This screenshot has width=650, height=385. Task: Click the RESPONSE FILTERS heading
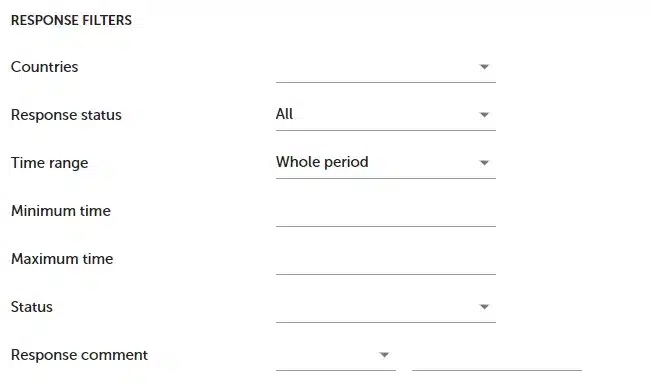point(71,20)
